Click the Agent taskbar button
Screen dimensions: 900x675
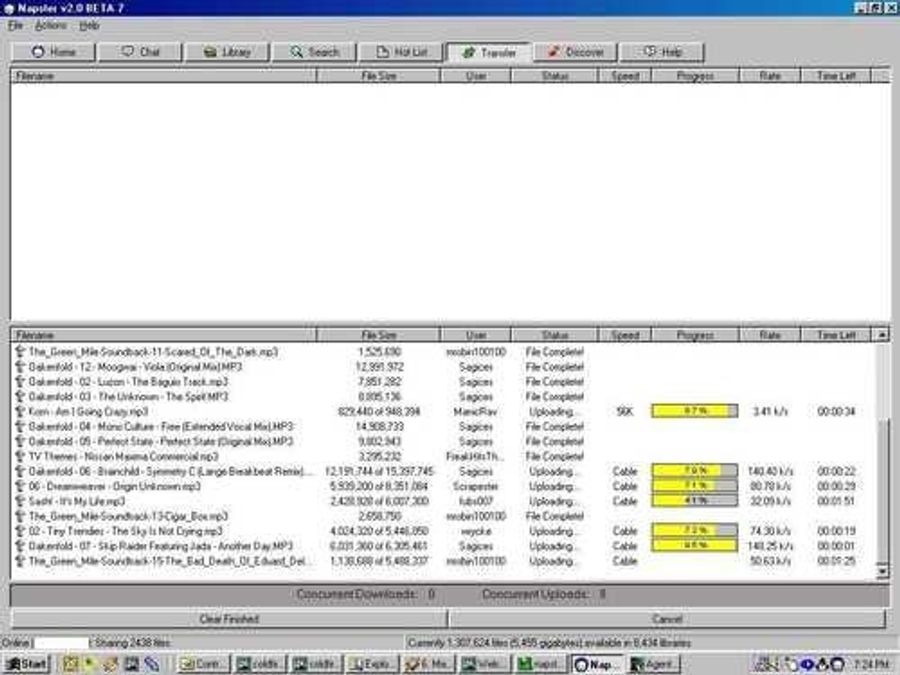[x=653, y=664]
